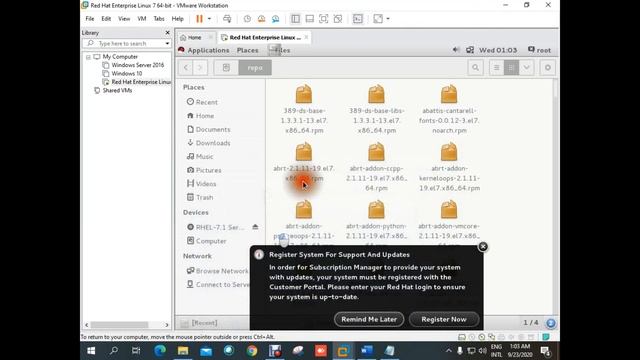This screenshot has width=640, height=360.
Task: Open the Edit menu in VMware
Action: point(106,19)
